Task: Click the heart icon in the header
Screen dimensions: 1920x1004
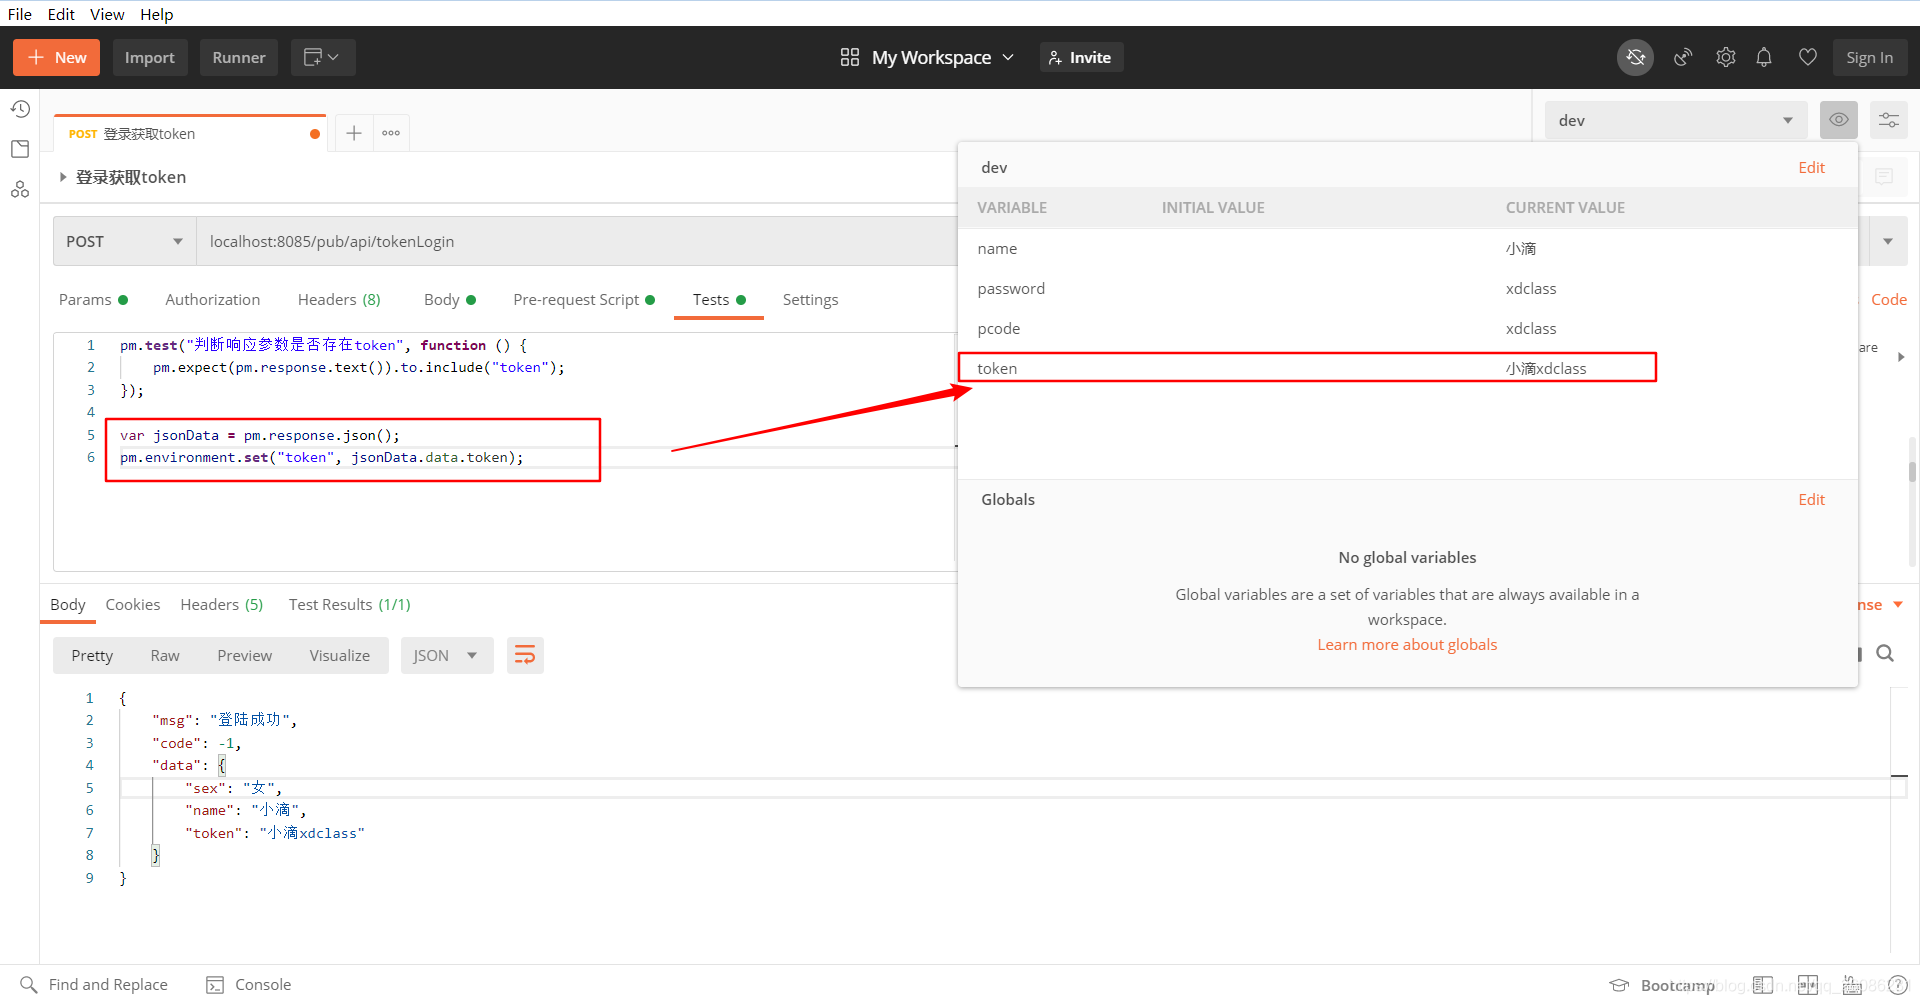Action: [1807, 58]
